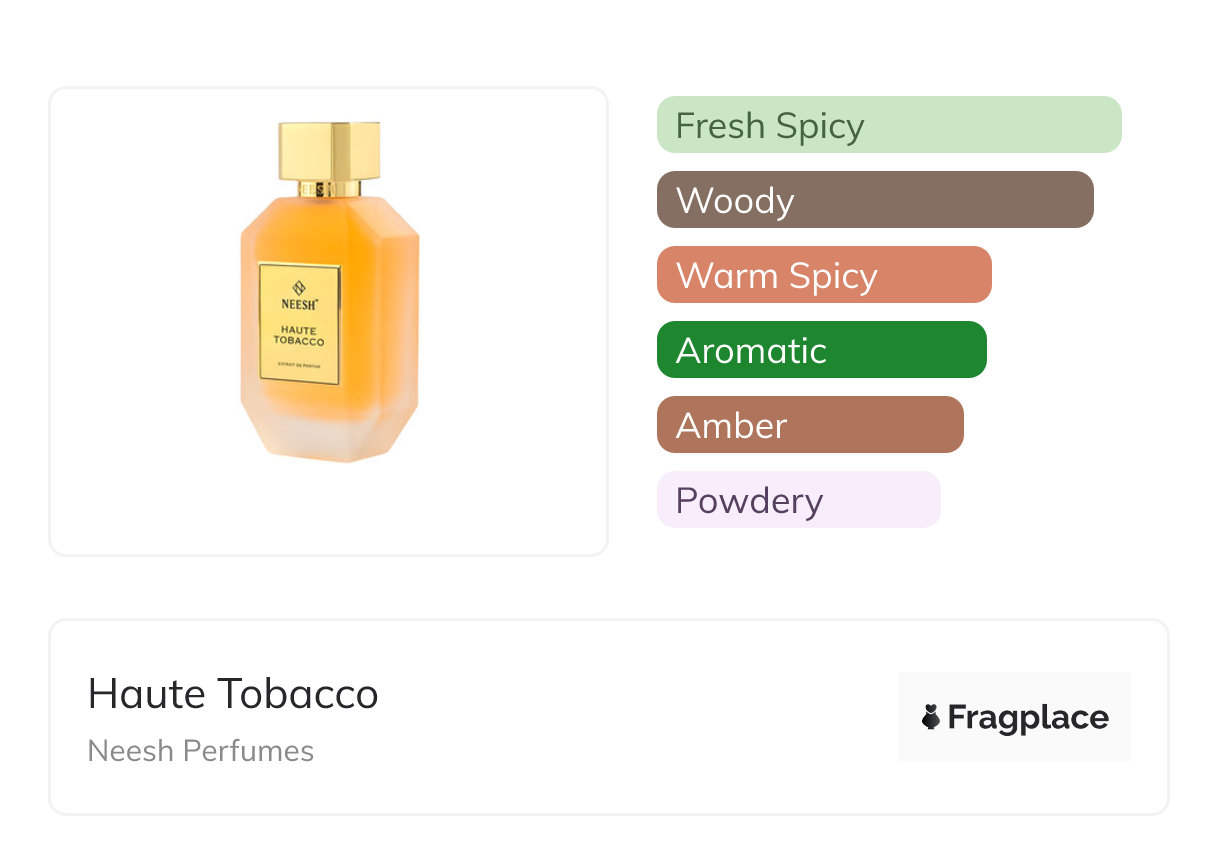This screenshot has height=864, width=1218.
Task: Choose the Warm Spicy accord bar
Action: 823,275
